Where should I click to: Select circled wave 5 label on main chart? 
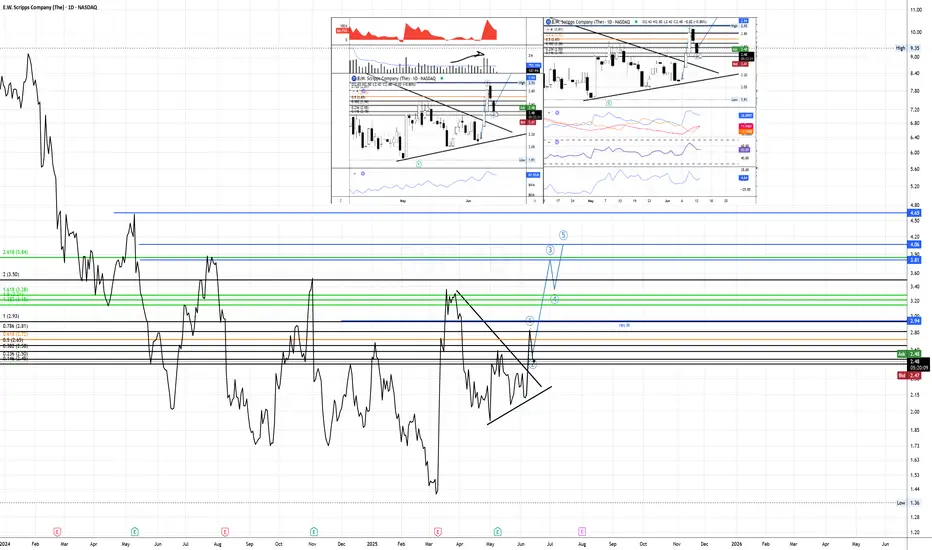coord(563,235)
